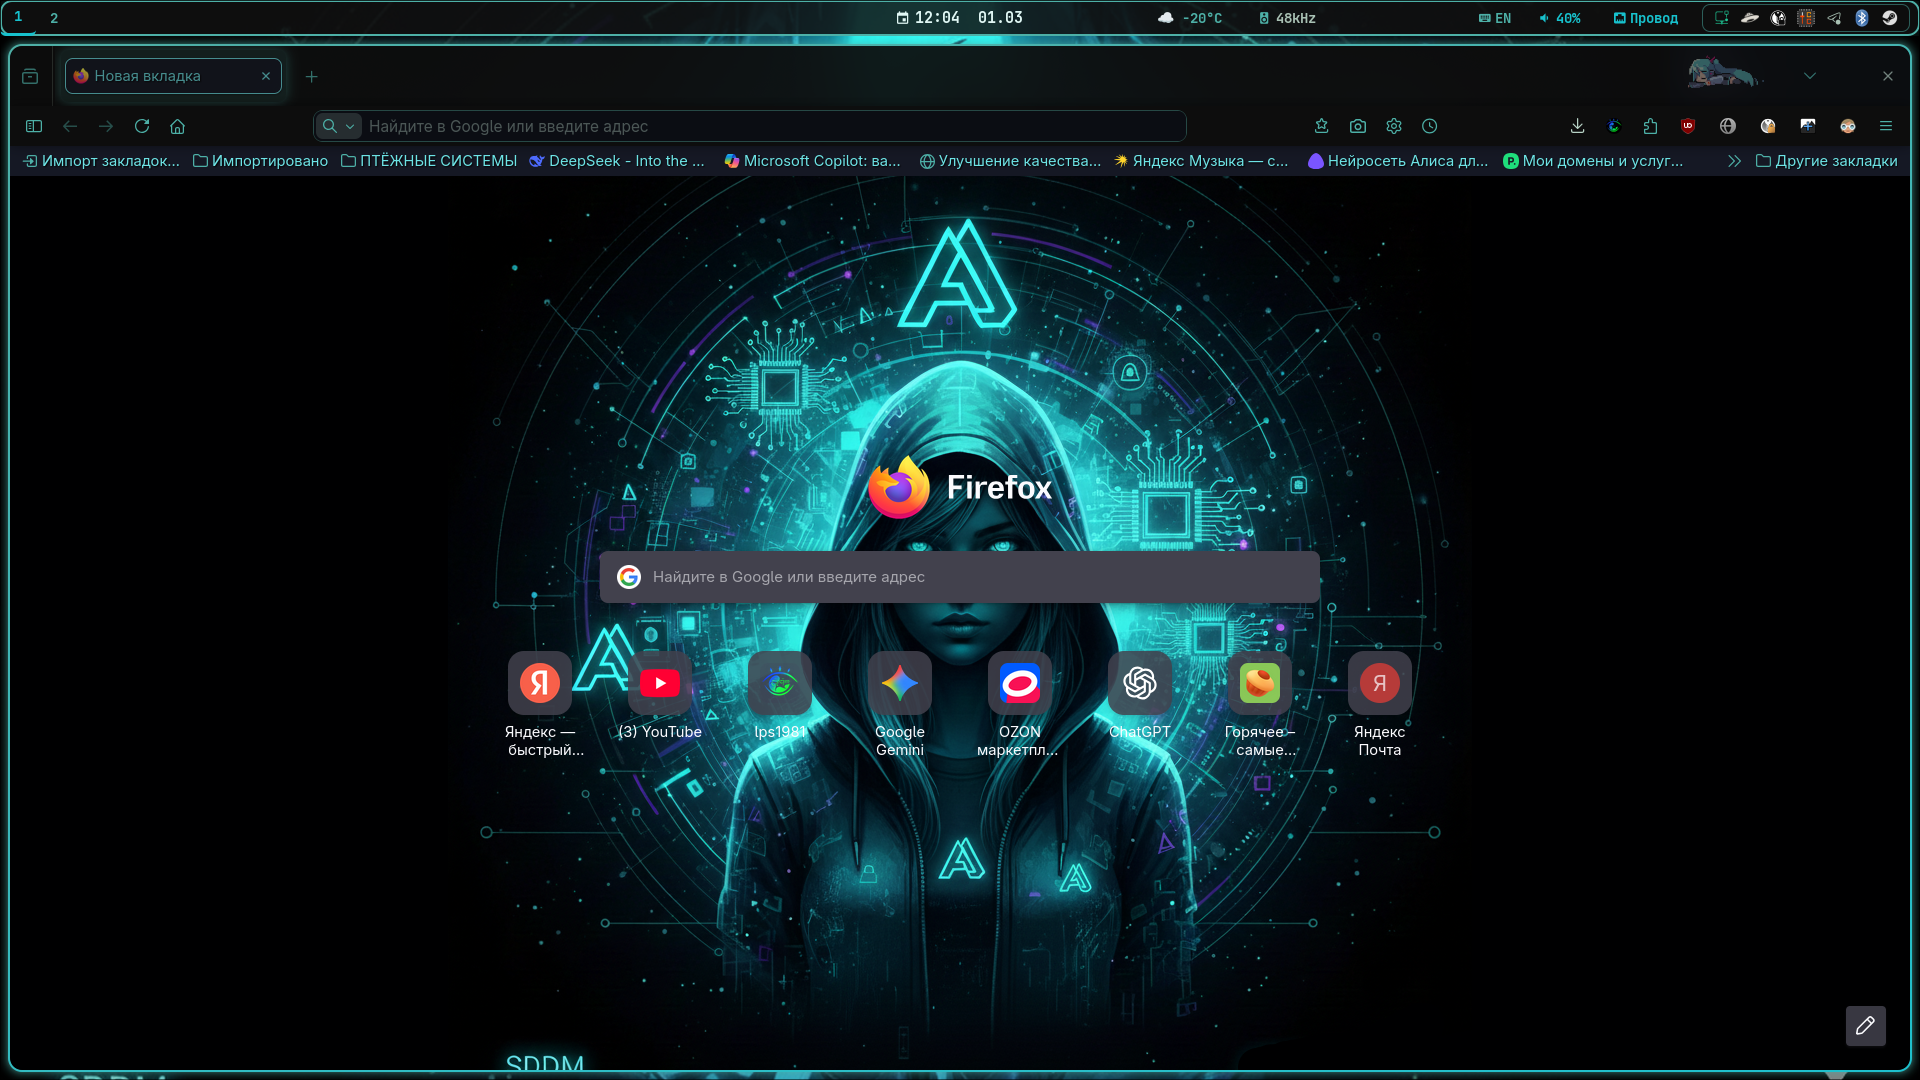The height and width of the screenshot is (1080, 1920).
Task: Expand the search engine selector dropdown
Action: (339, 126)
